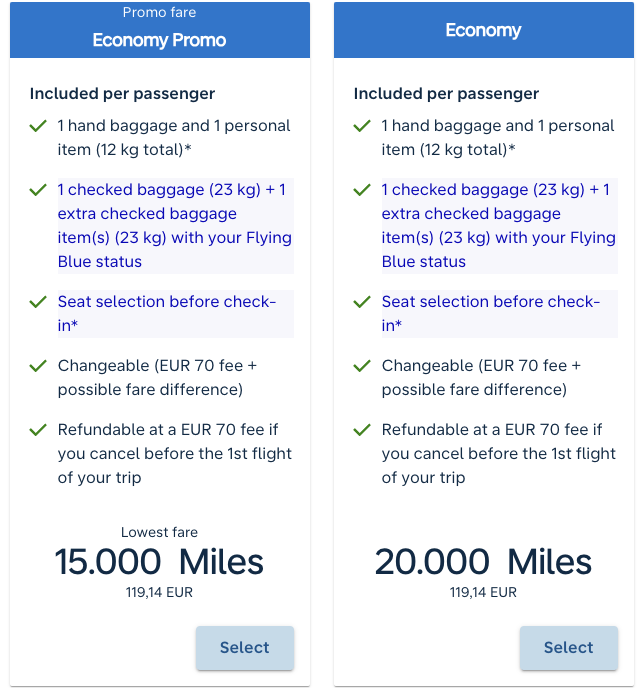Click Changeable checkmark in Economy card

pos(363,366)
